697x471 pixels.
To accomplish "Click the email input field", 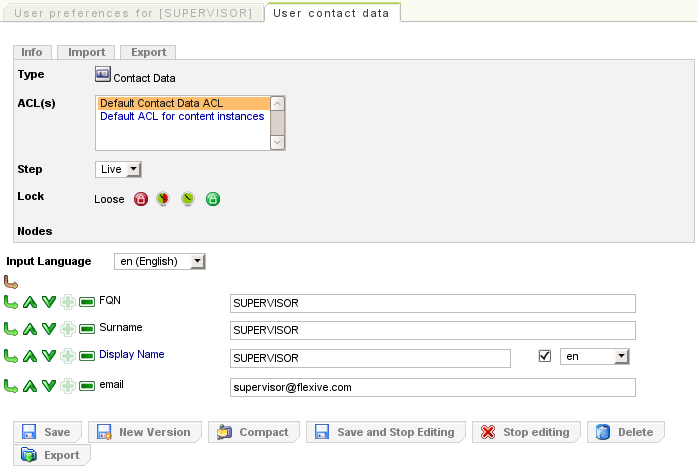I will (x=432, y=386).
